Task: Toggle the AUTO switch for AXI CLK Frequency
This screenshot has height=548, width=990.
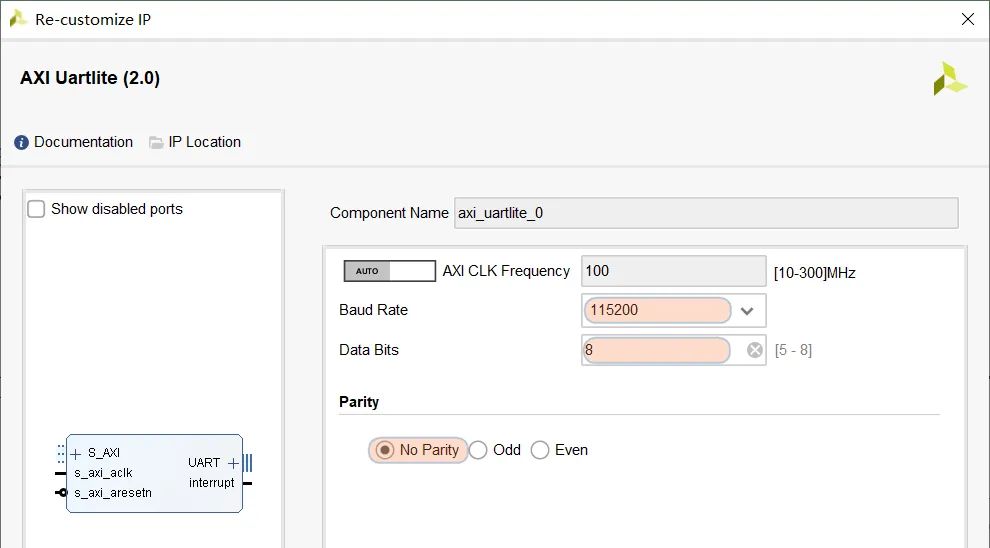Action: click(390, 271)
